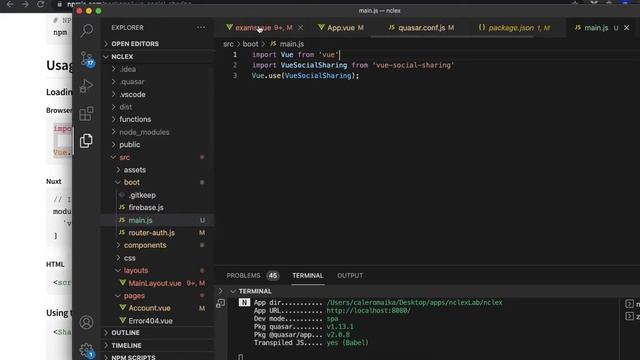Expand the assets folder

tap(158, 170)
